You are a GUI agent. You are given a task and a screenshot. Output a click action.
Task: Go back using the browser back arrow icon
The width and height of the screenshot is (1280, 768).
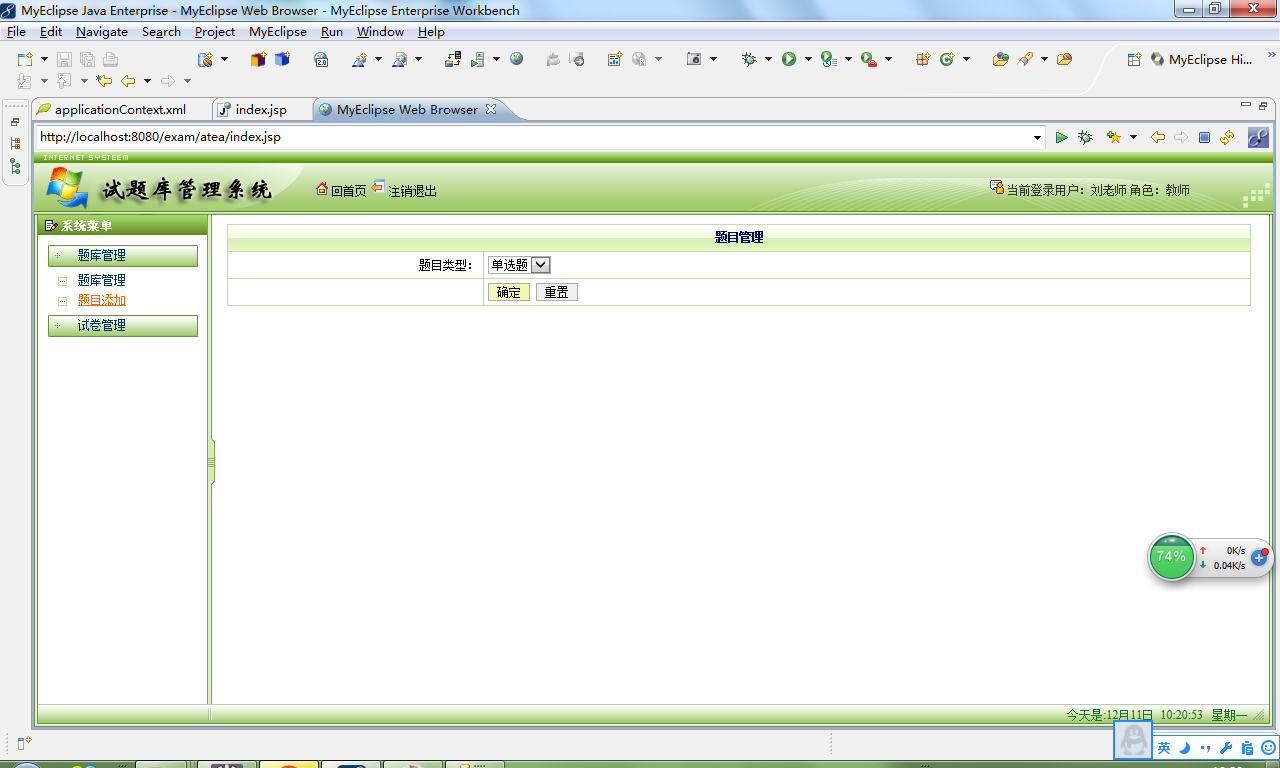click(x=1157, y=138)
